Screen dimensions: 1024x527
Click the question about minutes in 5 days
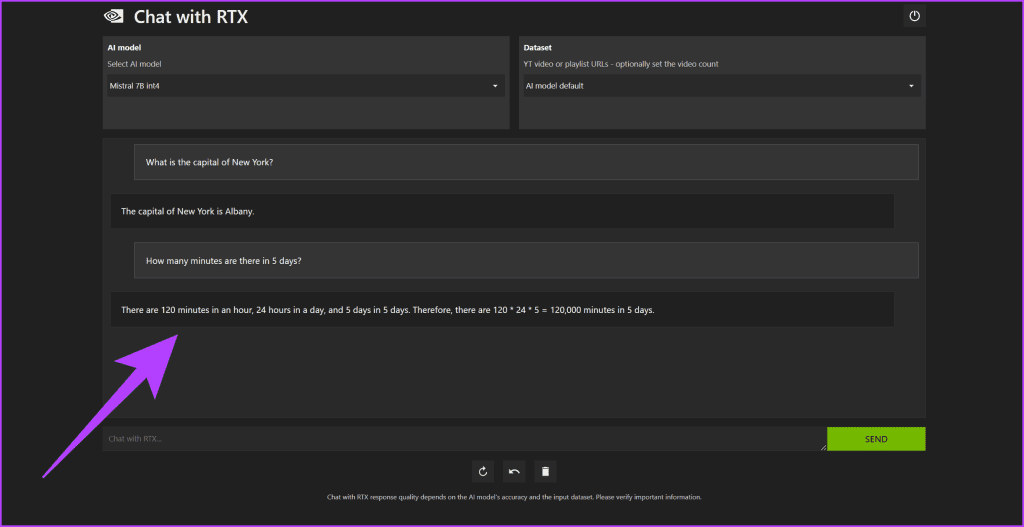pyautogui.click(x=526, y=260)
